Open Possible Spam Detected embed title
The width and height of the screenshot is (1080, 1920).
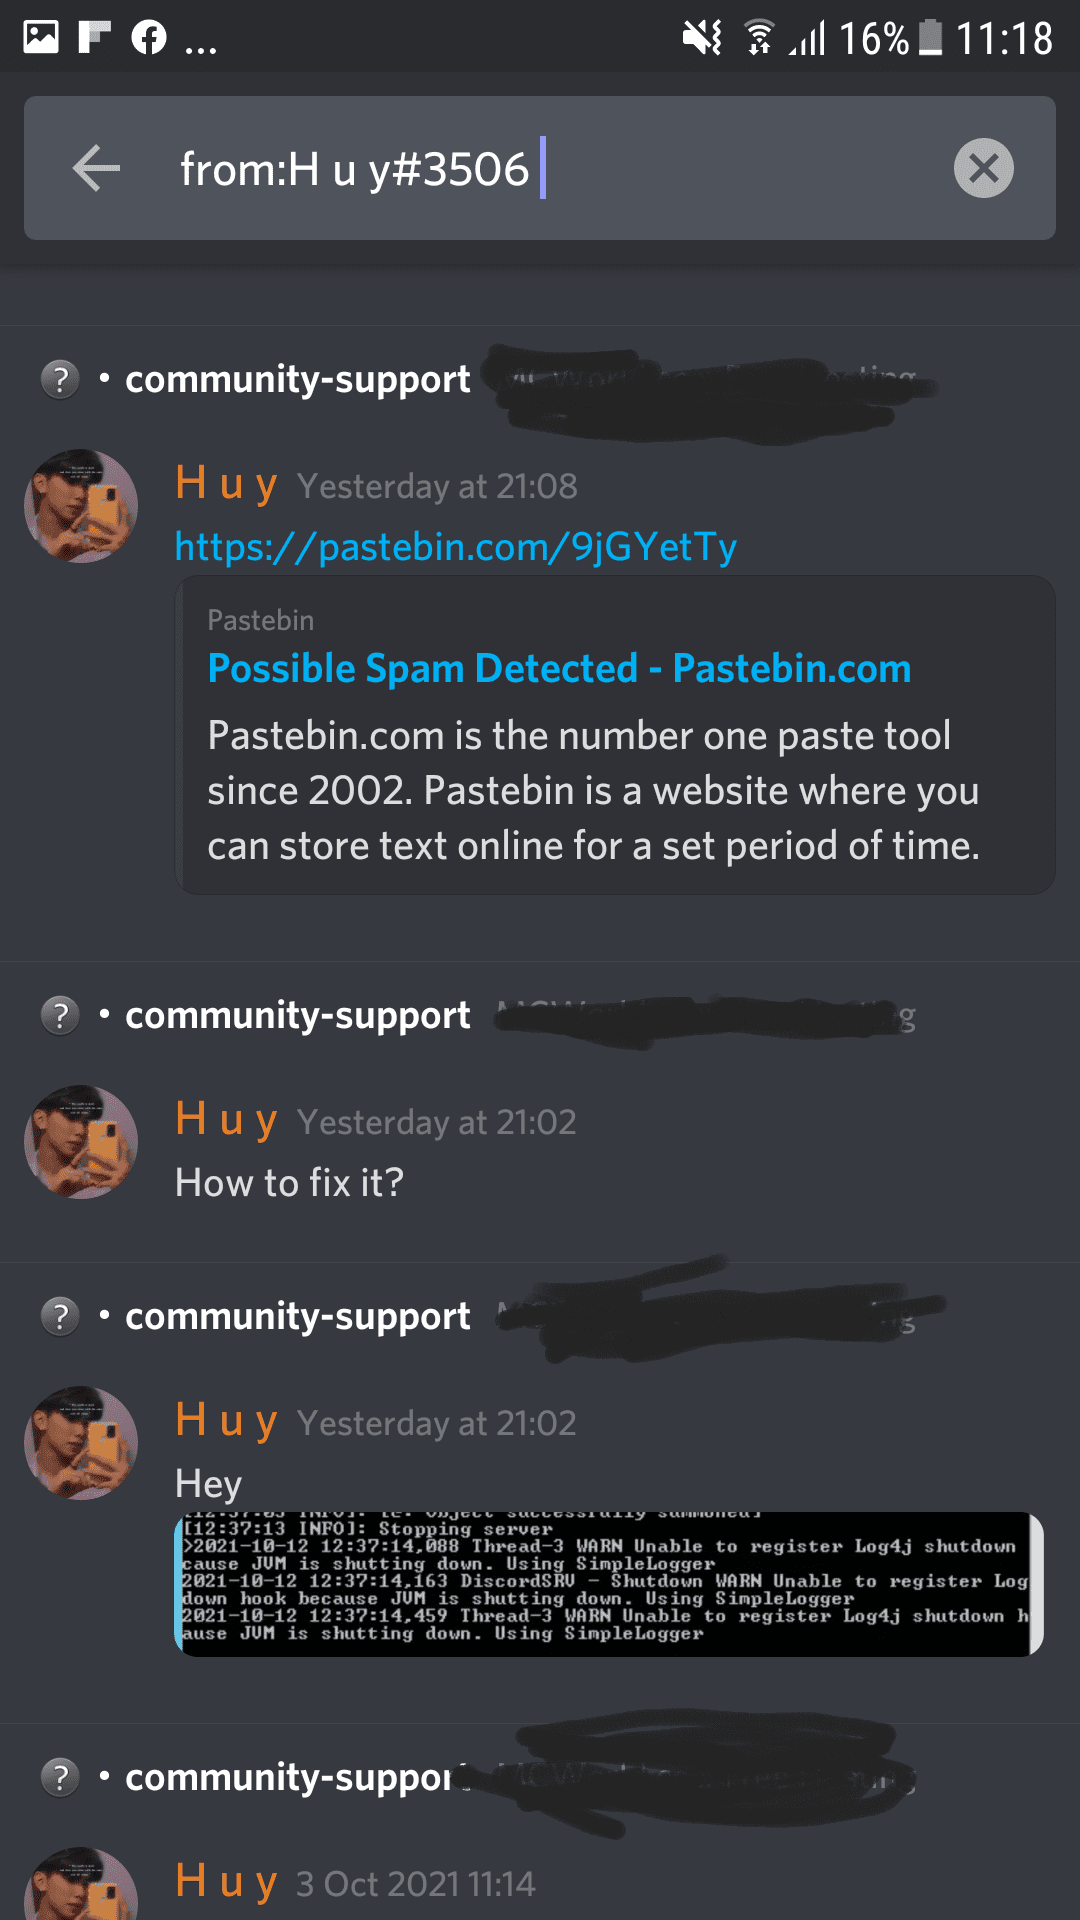pyautogui.click(x=559, y=668)
